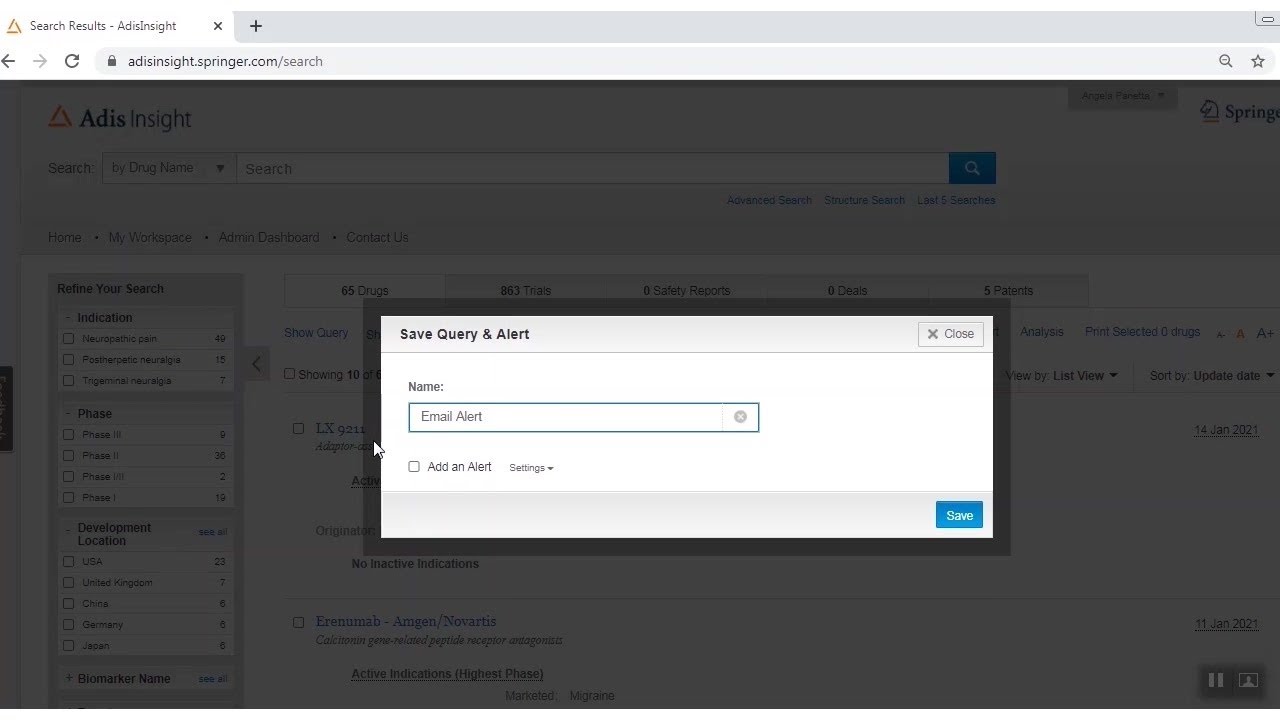This screenshot has width=1280, height=720.
Task: Open the by Drug Name search dropdown
Action: [x=169, y=168]
